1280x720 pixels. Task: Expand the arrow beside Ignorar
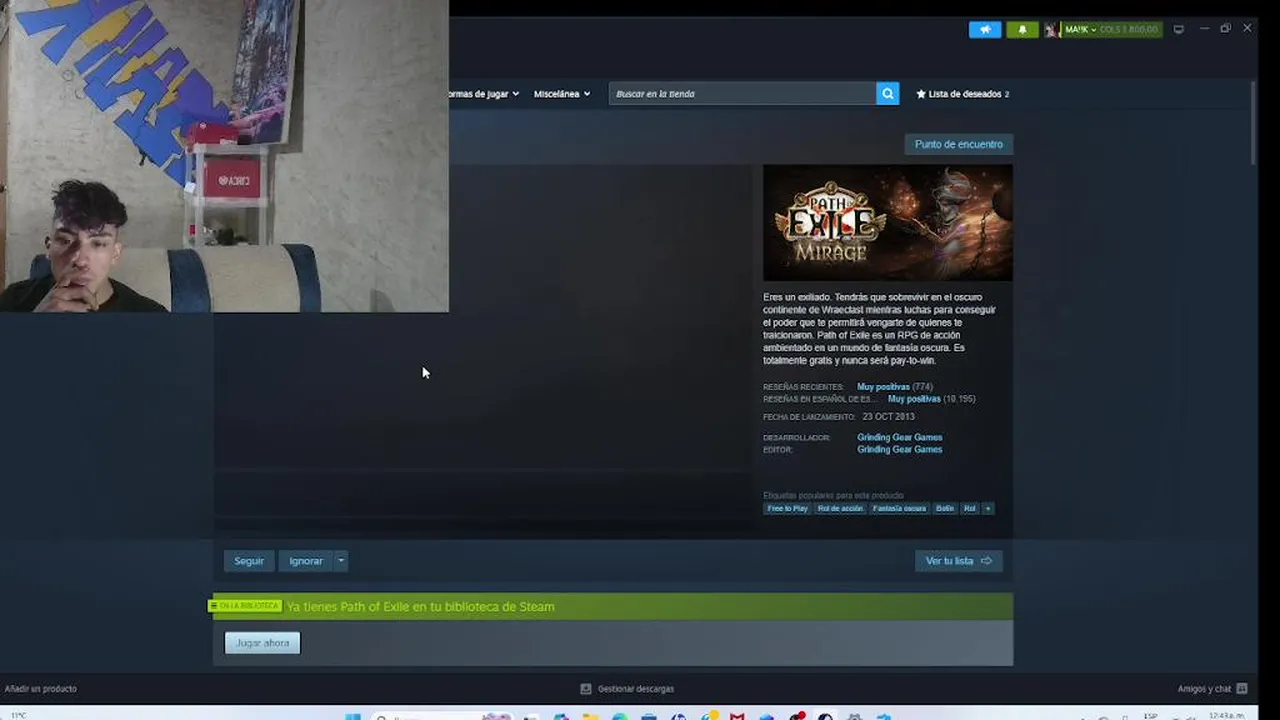coord(341,561)
